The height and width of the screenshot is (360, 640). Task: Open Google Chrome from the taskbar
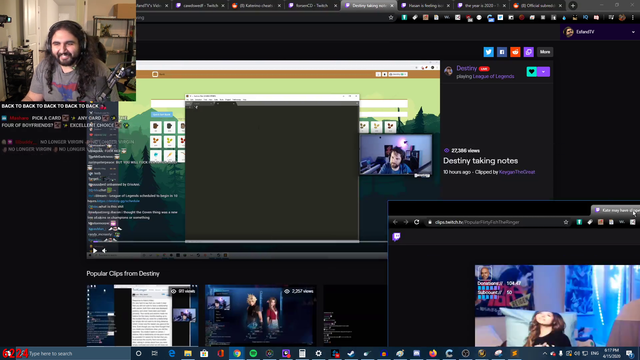[x=237, y=353]
